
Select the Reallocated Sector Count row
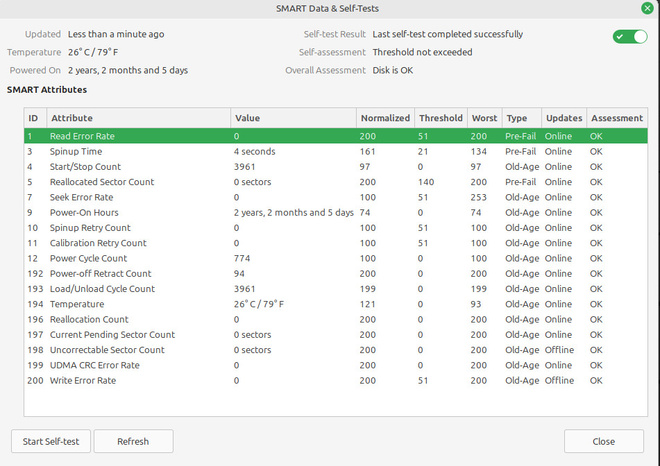[x=335, y=182]
